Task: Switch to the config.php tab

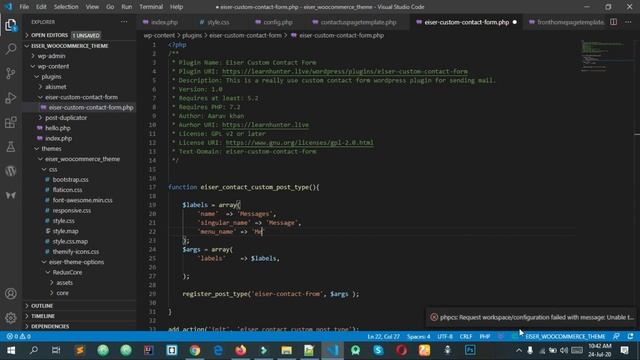Action: 278,22
